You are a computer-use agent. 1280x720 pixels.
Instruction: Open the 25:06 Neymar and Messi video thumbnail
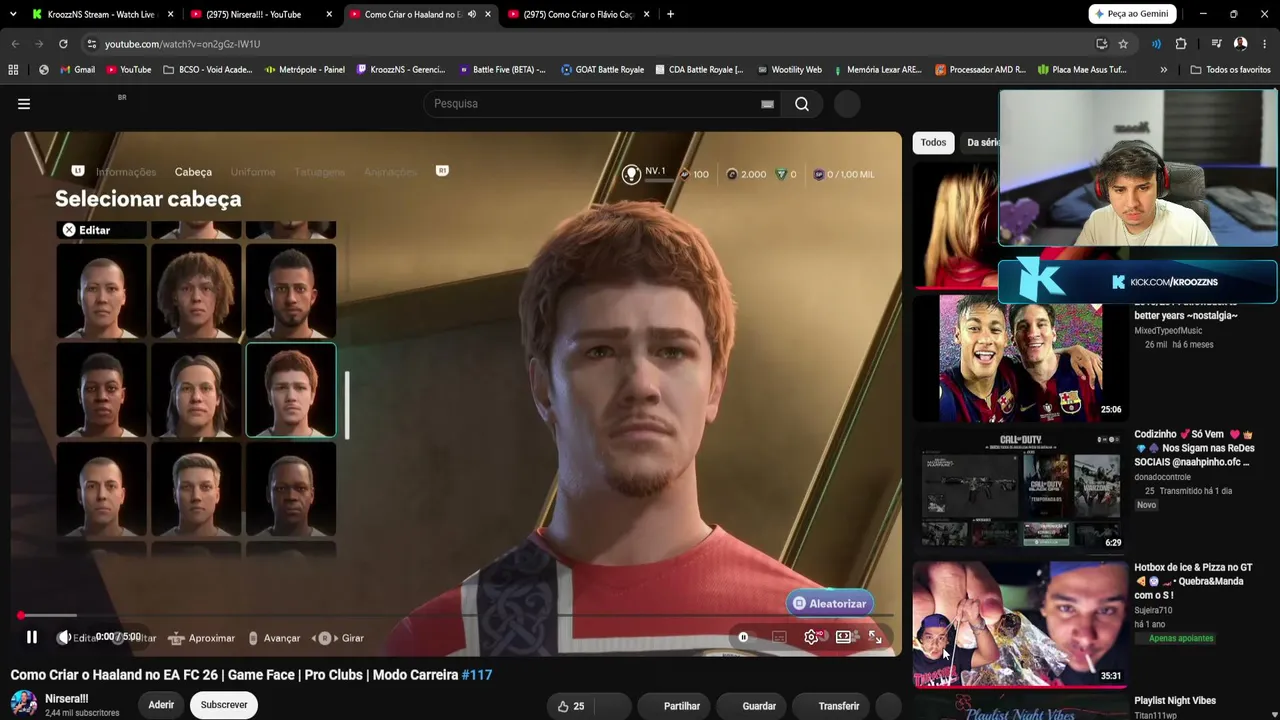[1019, 358]
